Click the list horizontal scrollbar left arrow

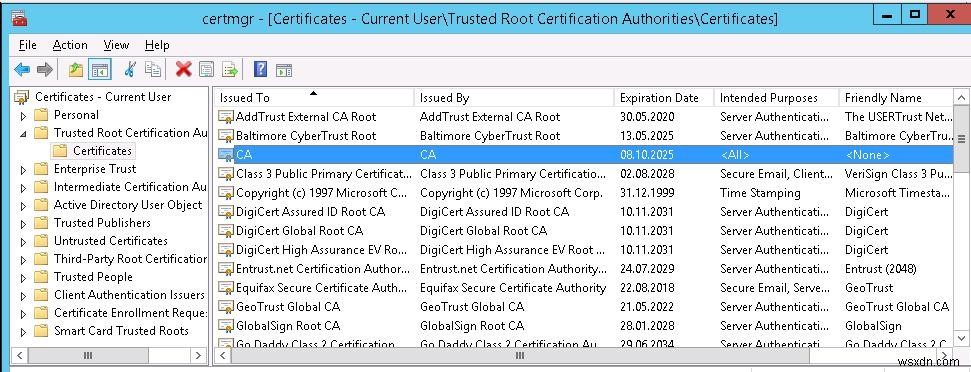point(222,355)
